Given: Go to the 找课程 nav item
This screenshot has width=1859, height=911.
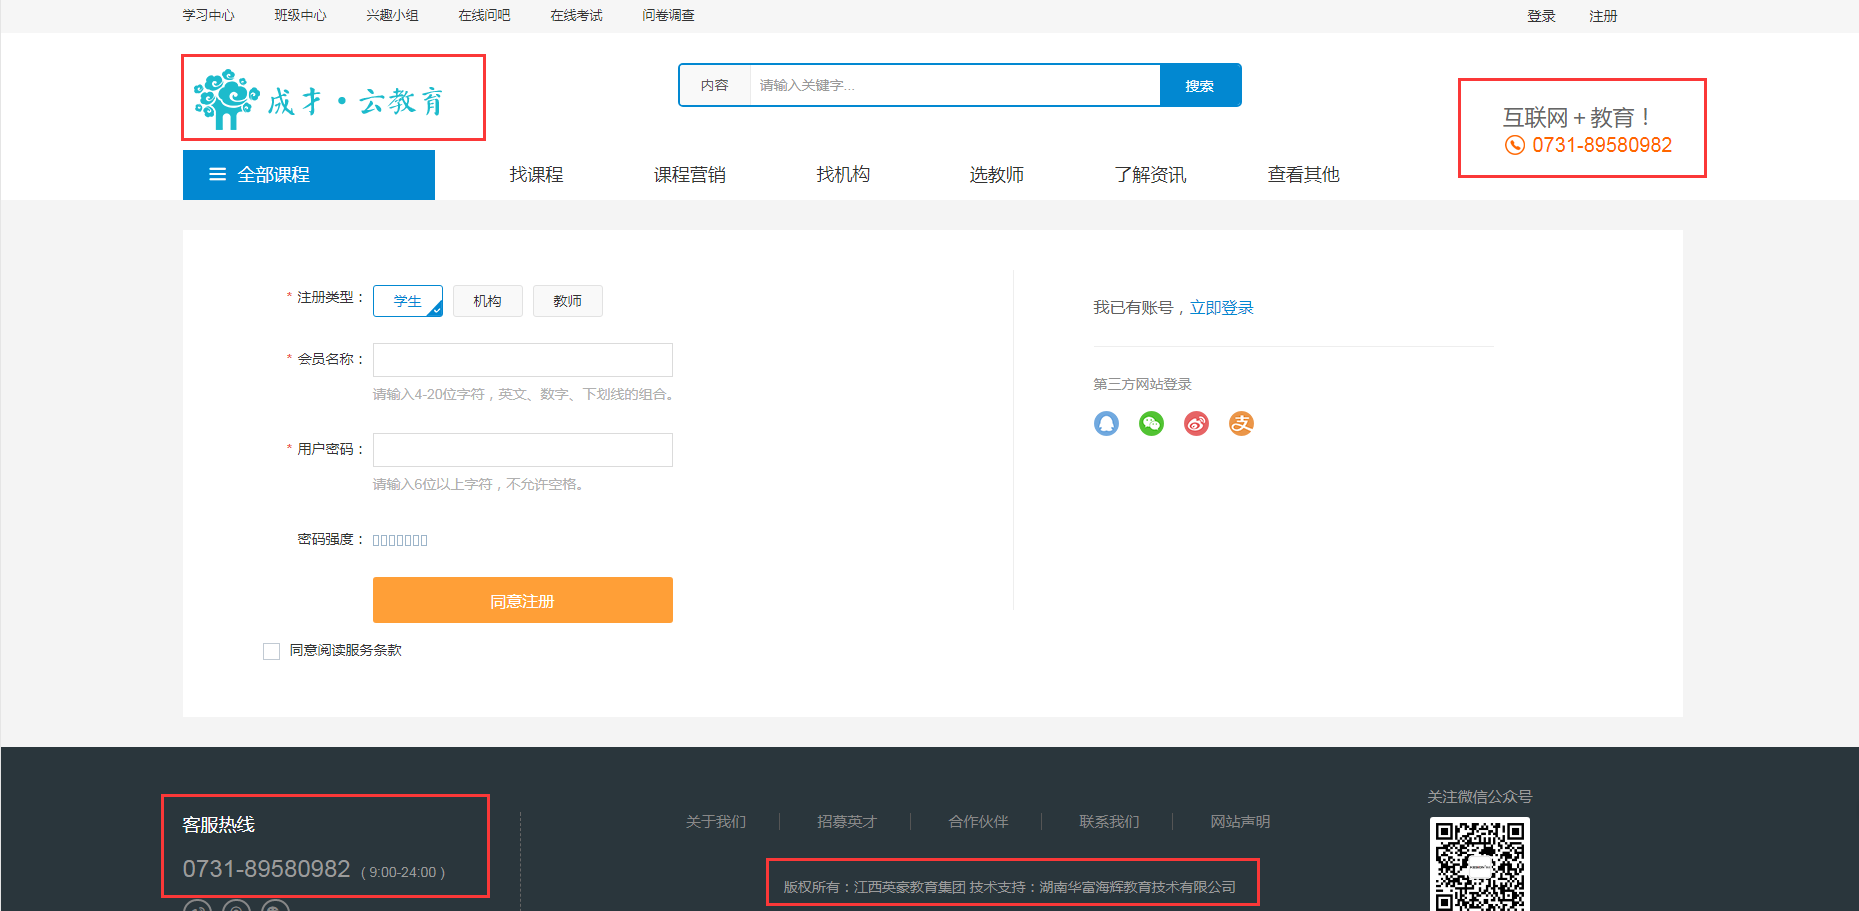Looking at the screenshot, I should click(536, 175).
